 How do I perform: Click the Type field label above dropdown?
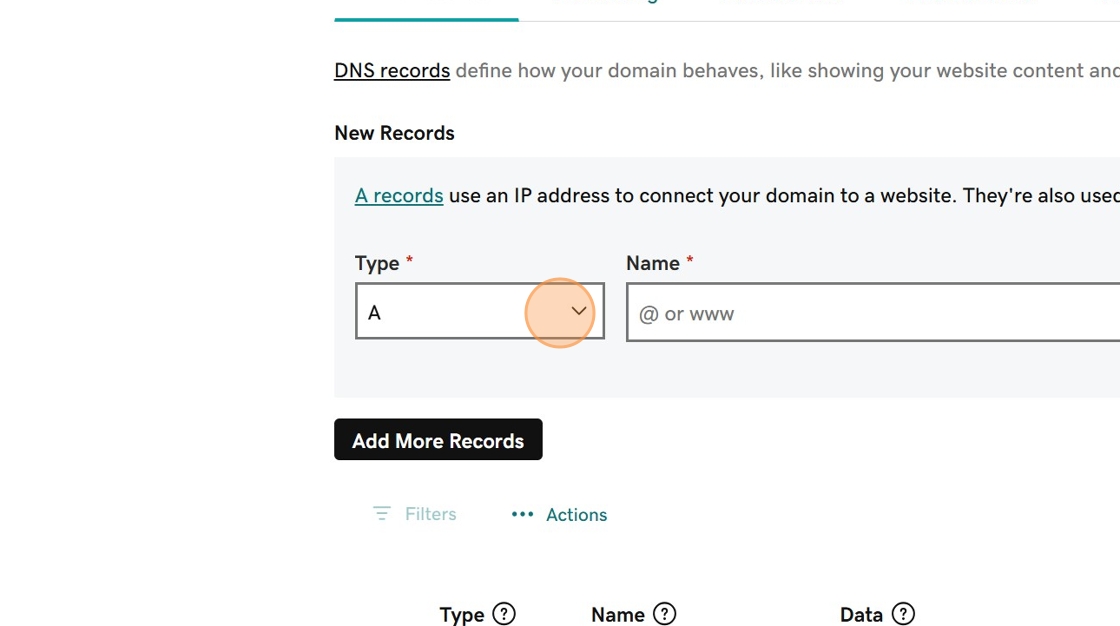[377, 264]
